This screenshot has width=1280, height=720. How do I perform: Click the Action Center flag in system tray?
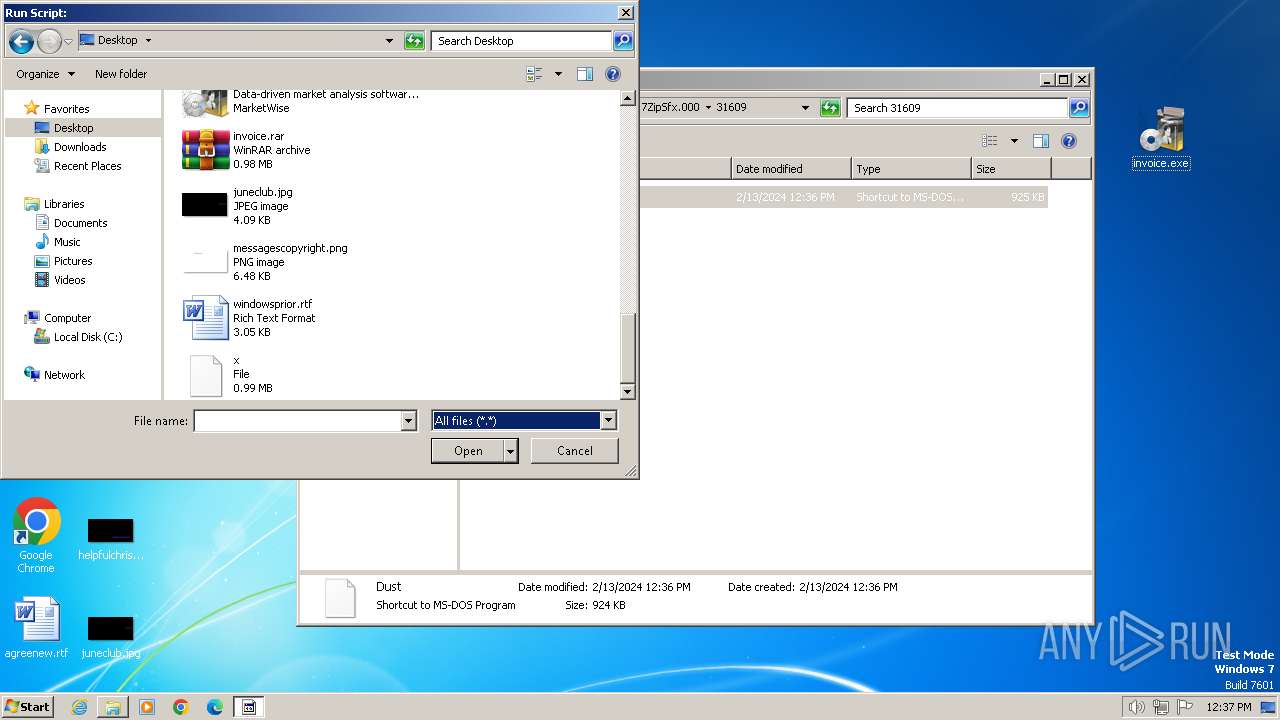pos(1186,707)
